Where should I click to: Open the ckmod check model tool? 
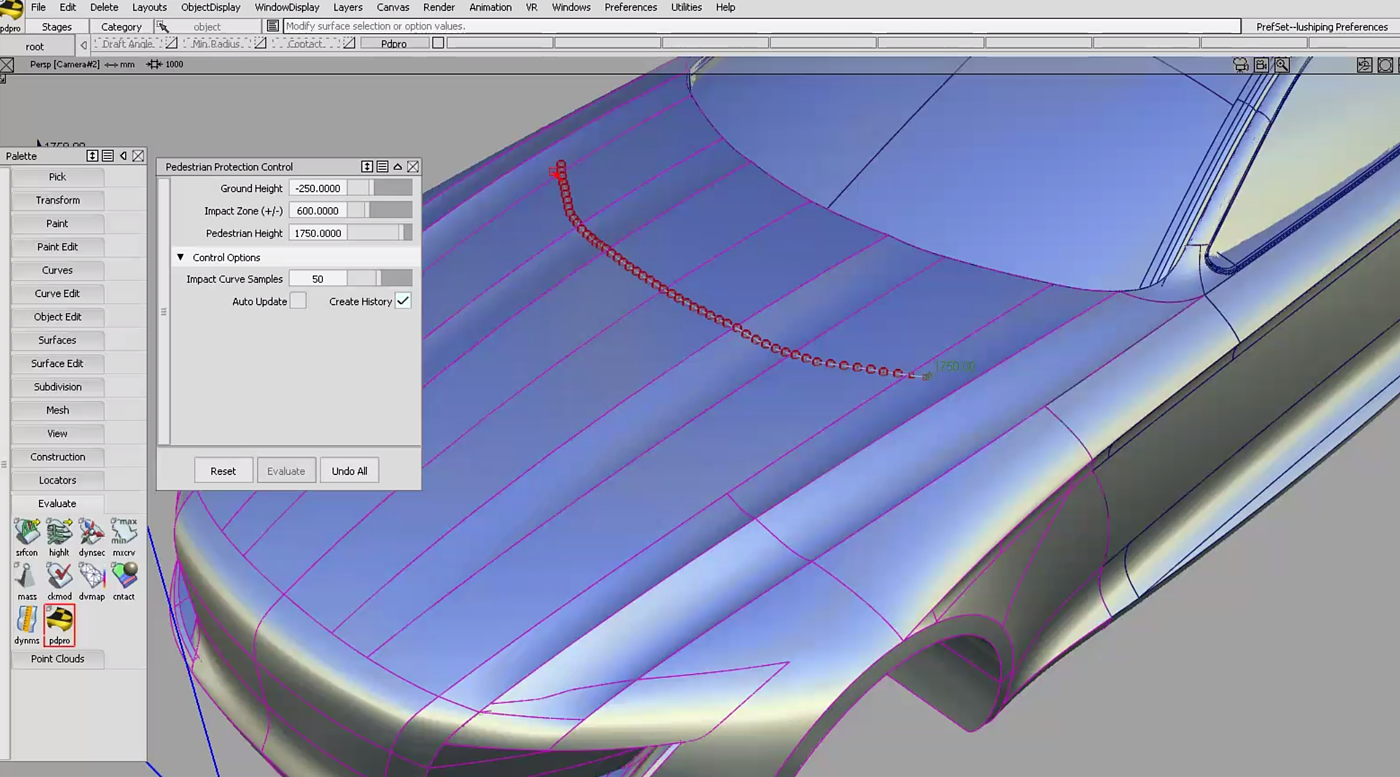(x=59, y=577)
